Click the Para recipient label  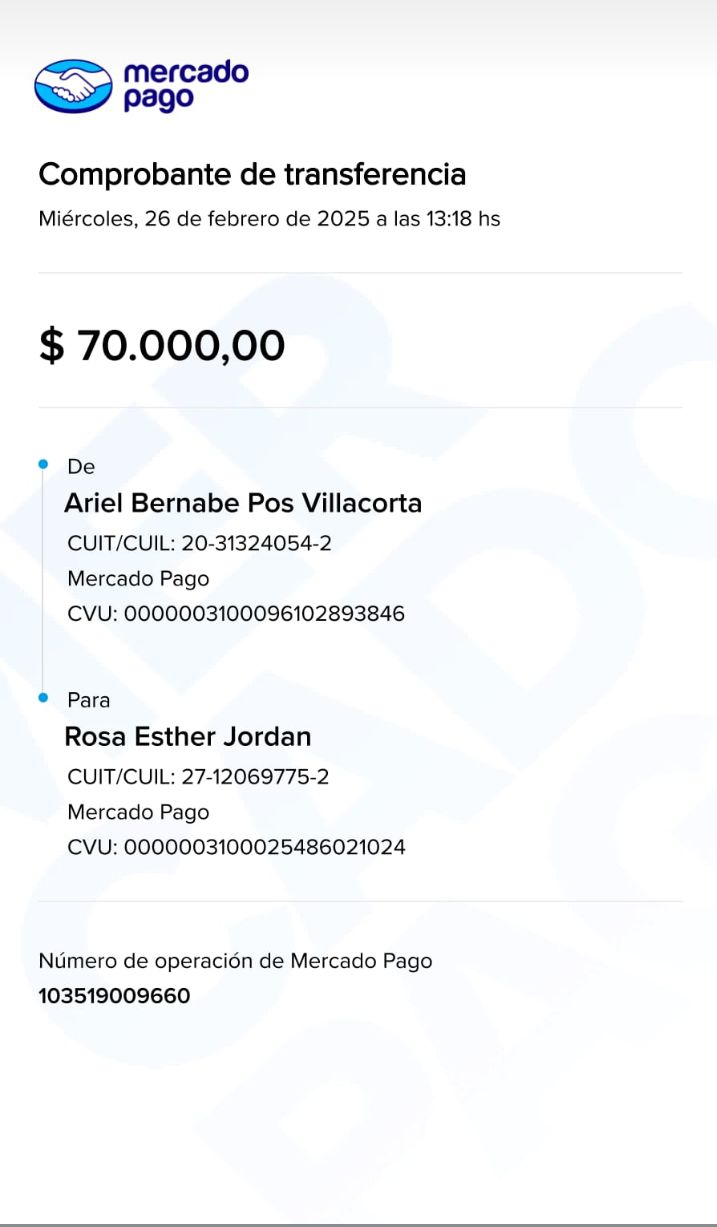(x=88, y=700)
